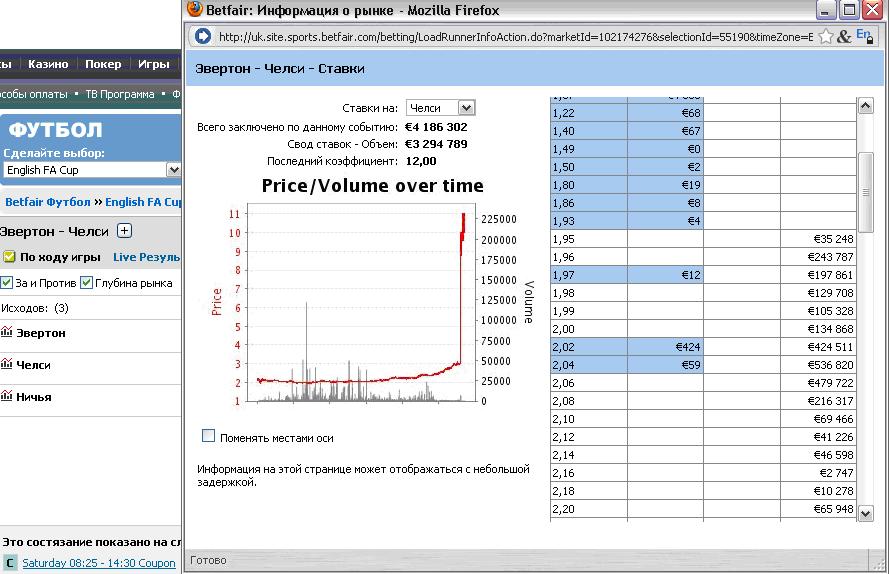Click the yellow in-play checkmark icon
Viewport: 889px width, 574px height.
pos(9,257)
